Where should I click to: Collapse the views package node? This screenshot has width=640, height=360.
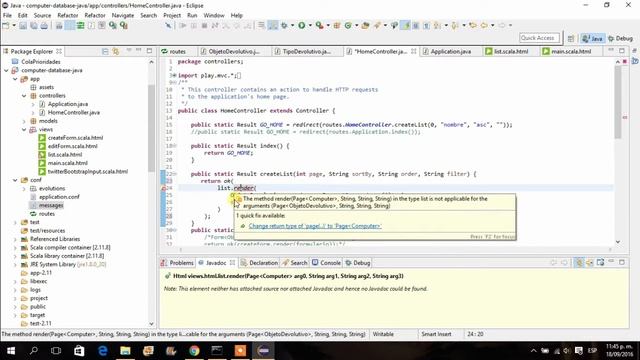tap(24, 129)
